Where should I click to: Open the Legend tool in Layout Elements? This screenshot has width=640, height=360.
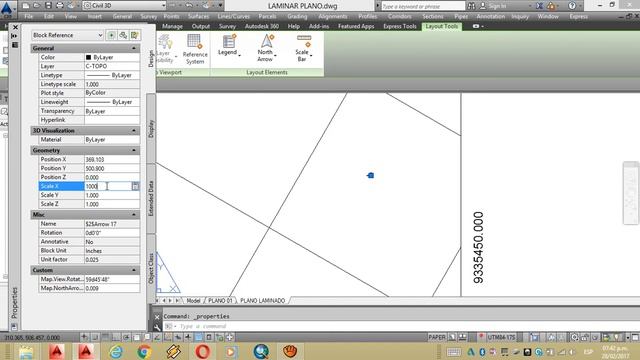(228, 44)
